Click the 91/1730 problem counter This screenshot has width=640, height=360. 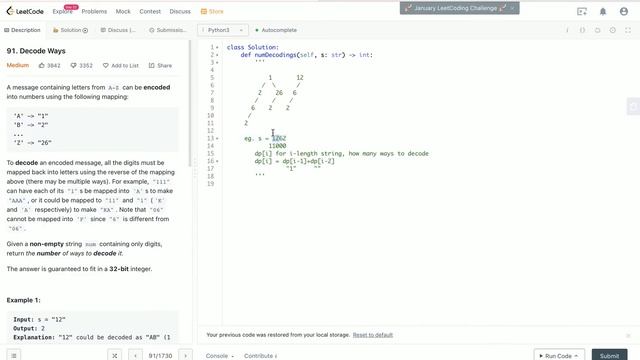pos(160,356)
